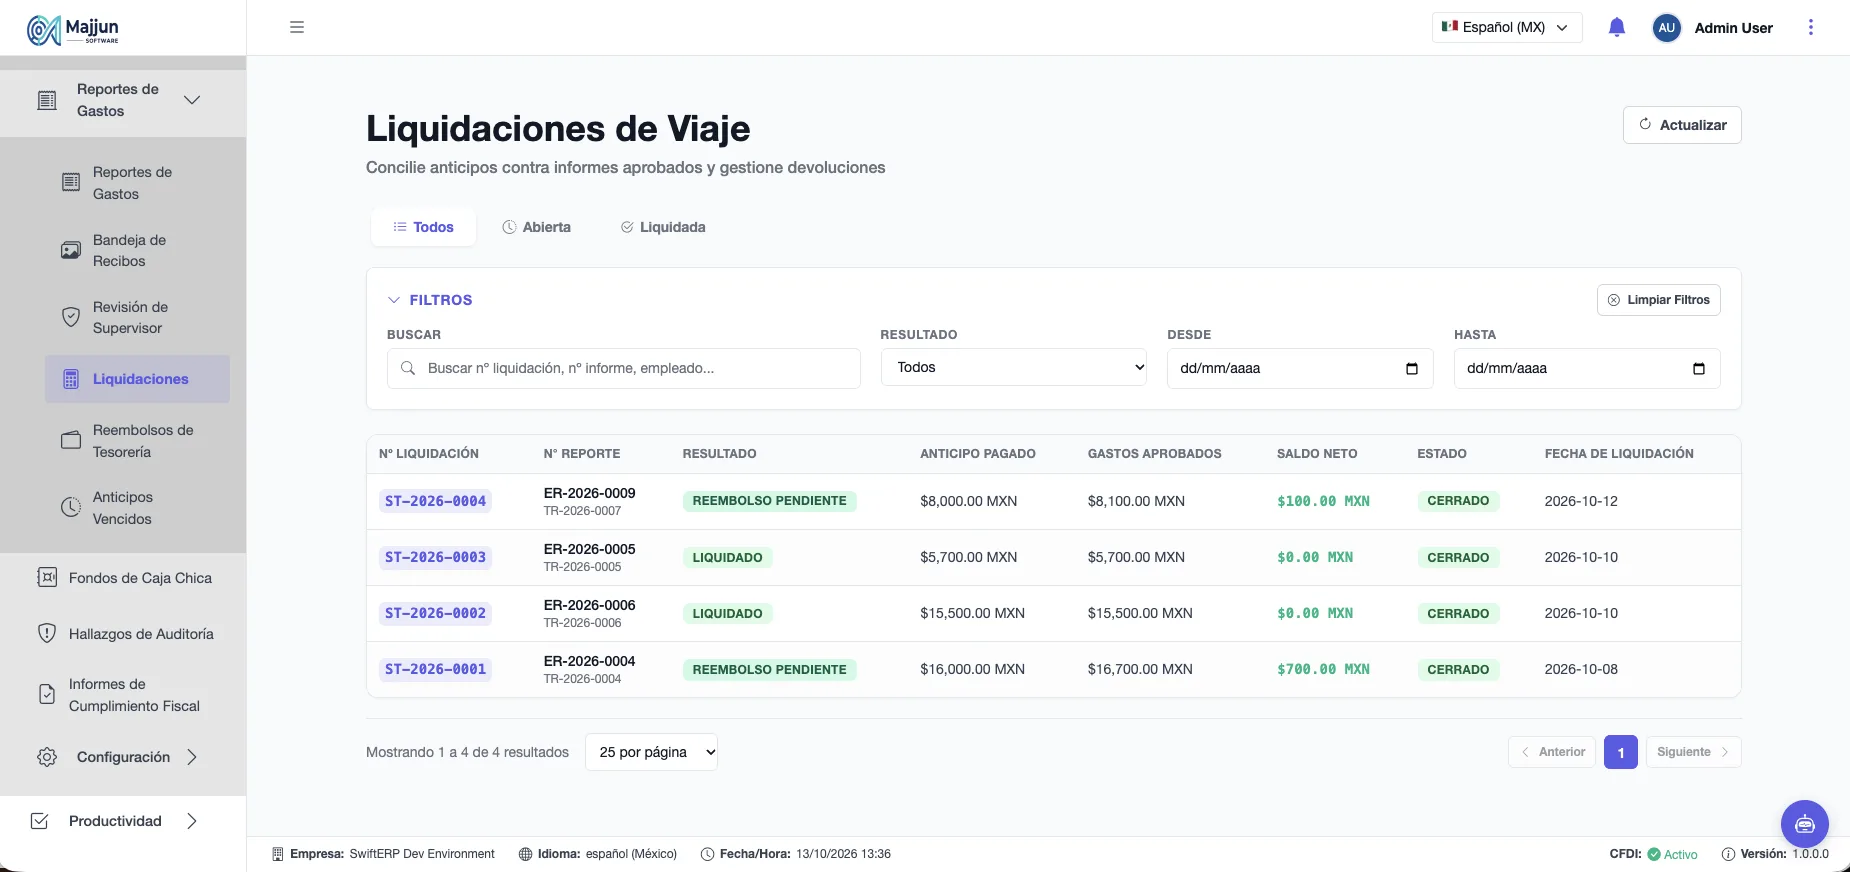The image size is (1850, 872).
Task: Click the Desde date input
Action: pos(1300,368)
